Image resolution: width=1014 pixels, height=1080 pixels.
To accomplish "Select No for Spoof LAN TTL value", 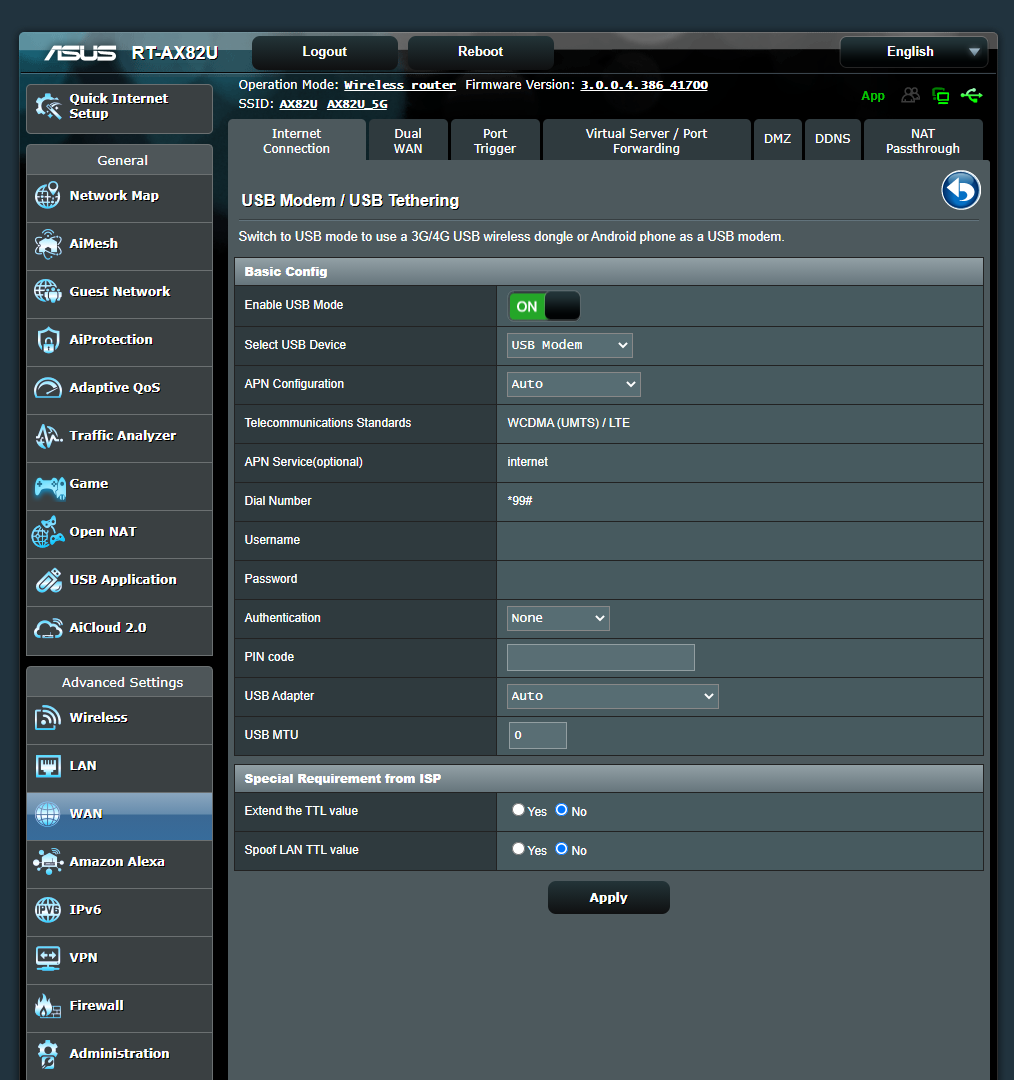I will tap(561, 849).
